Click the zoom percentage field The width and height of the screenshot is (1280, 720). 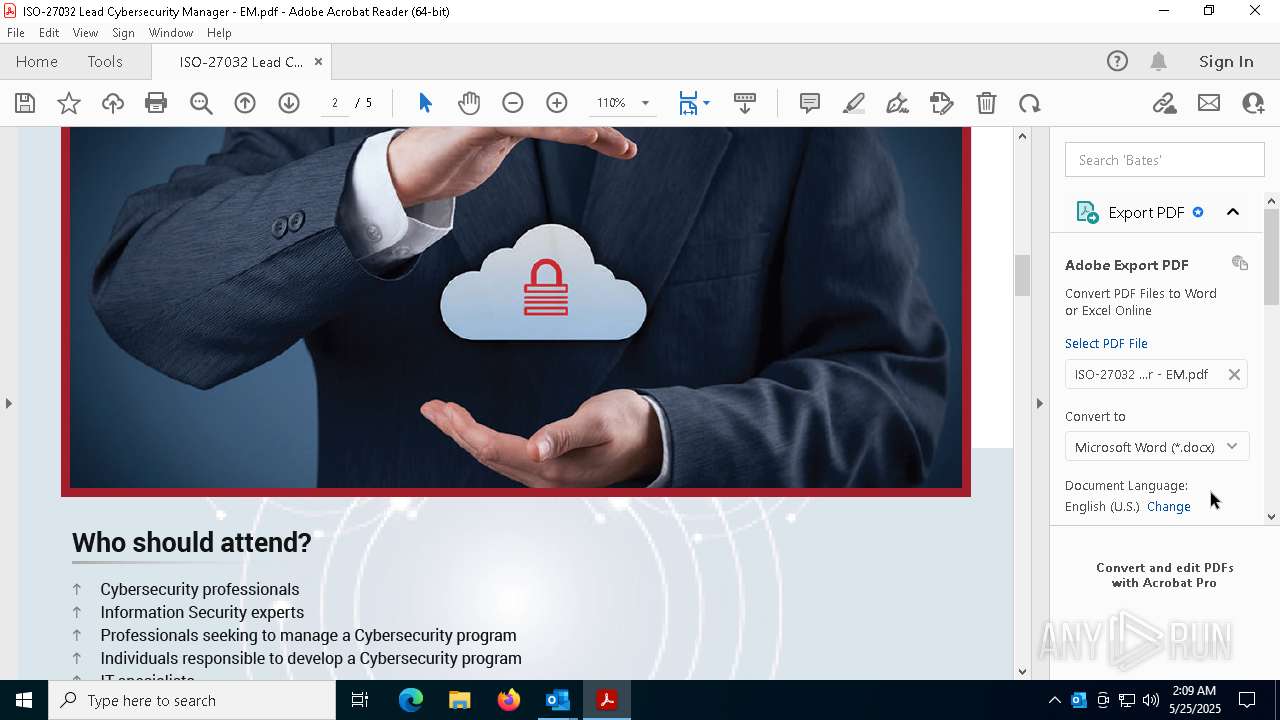[x=611, y=103]
